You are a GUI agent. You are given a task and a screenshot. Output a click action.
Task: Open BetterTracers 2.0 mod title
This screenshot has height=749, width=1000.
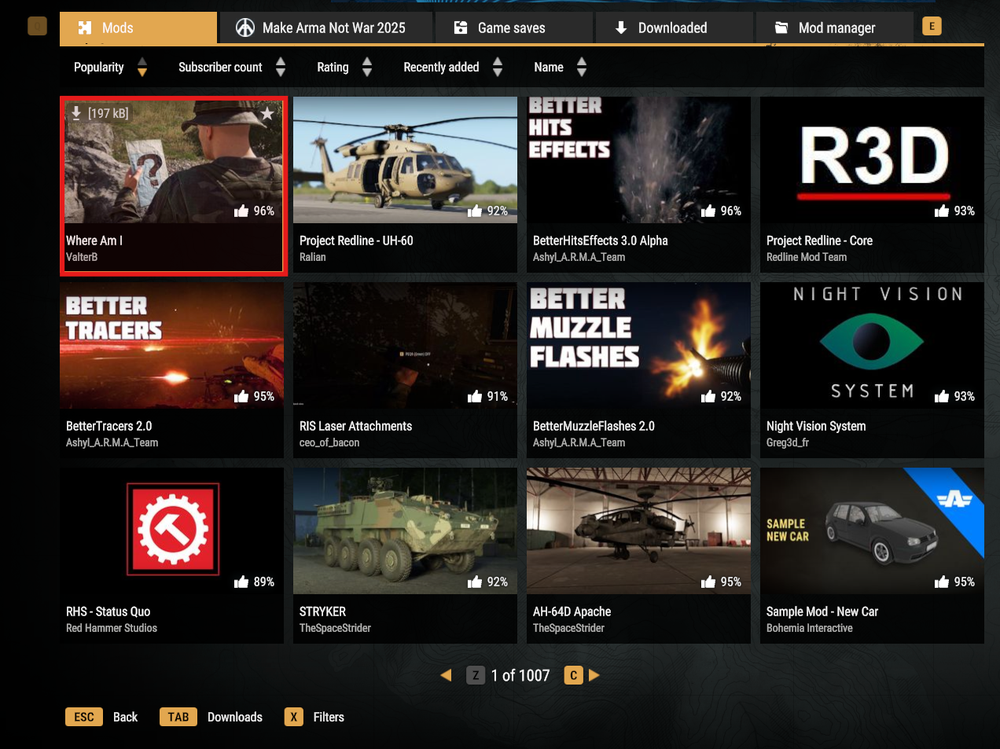[109, 426]
